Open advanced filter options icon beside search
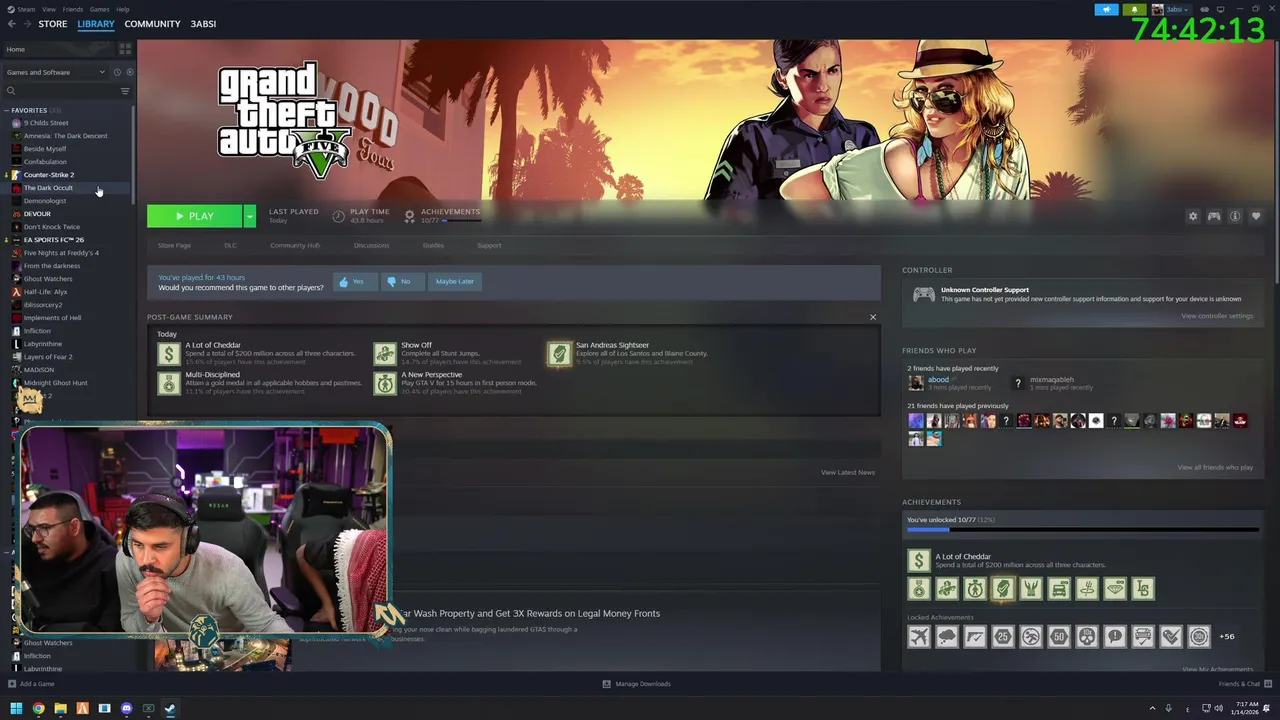 pos(125,91)
